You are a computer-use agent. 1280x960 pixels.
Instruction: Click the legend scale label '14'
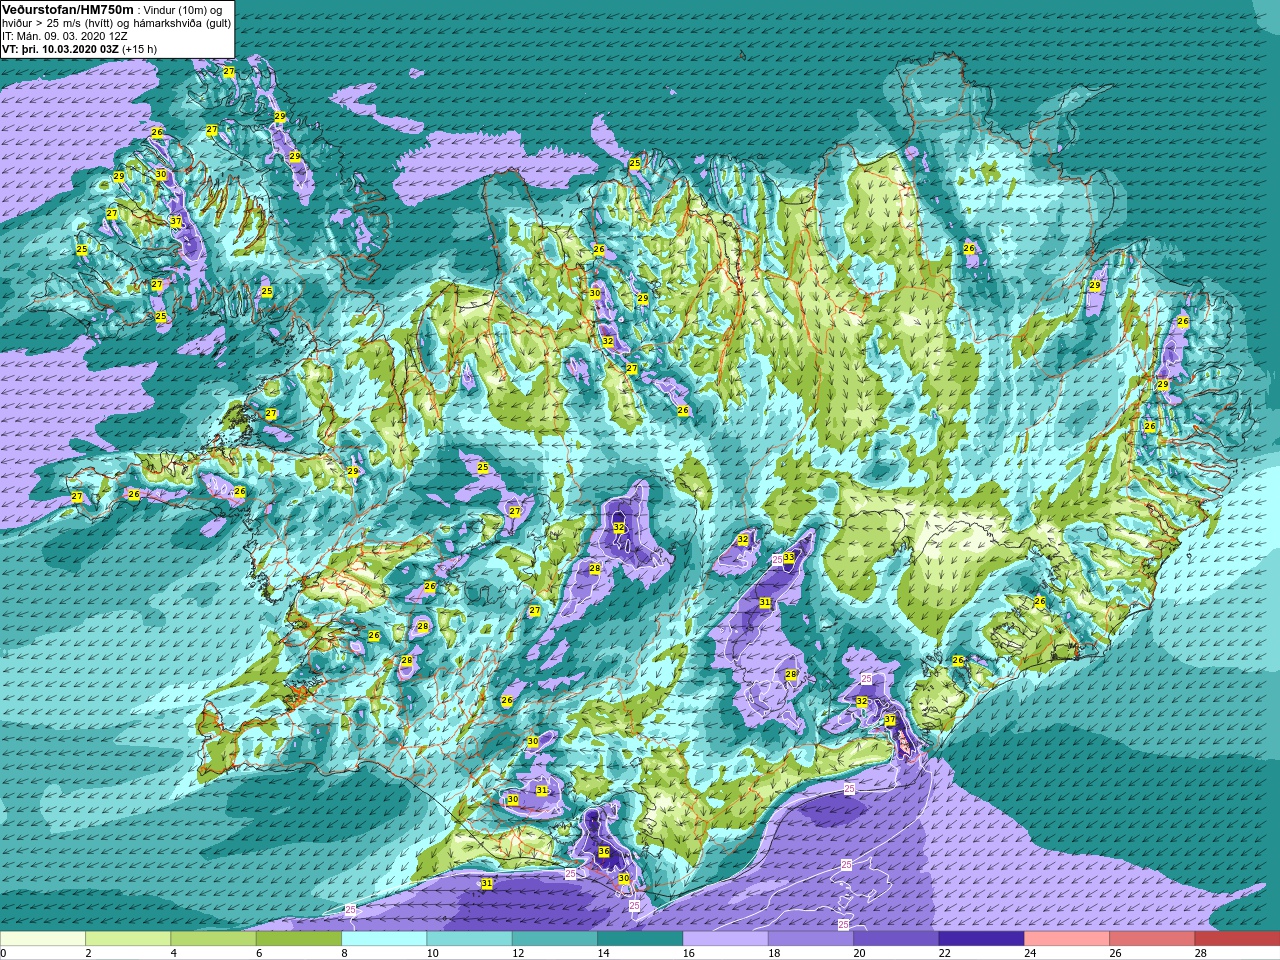click(603, 953)
